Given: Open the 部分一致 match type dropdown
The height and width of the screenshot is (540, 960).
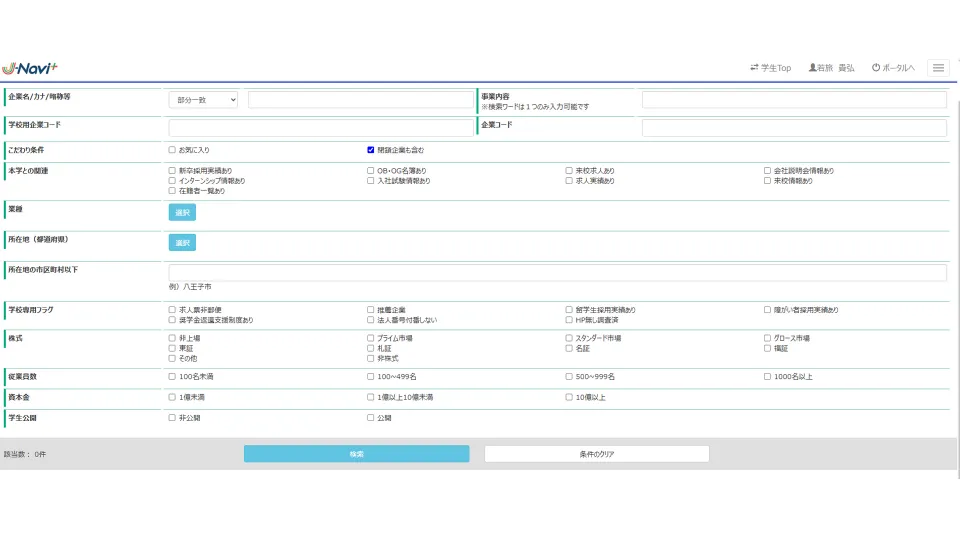Looking at the screenshot, I should (x=203, y=100).
